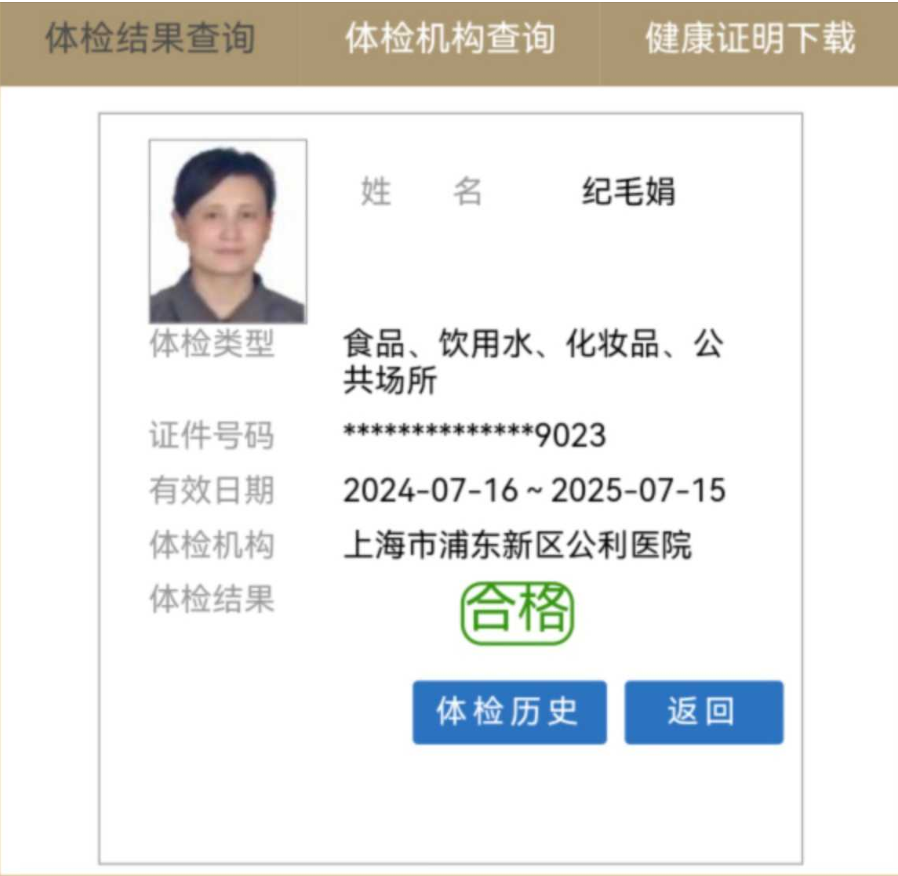Go to the 健康证明下载 tab

(x=750, y=38)
